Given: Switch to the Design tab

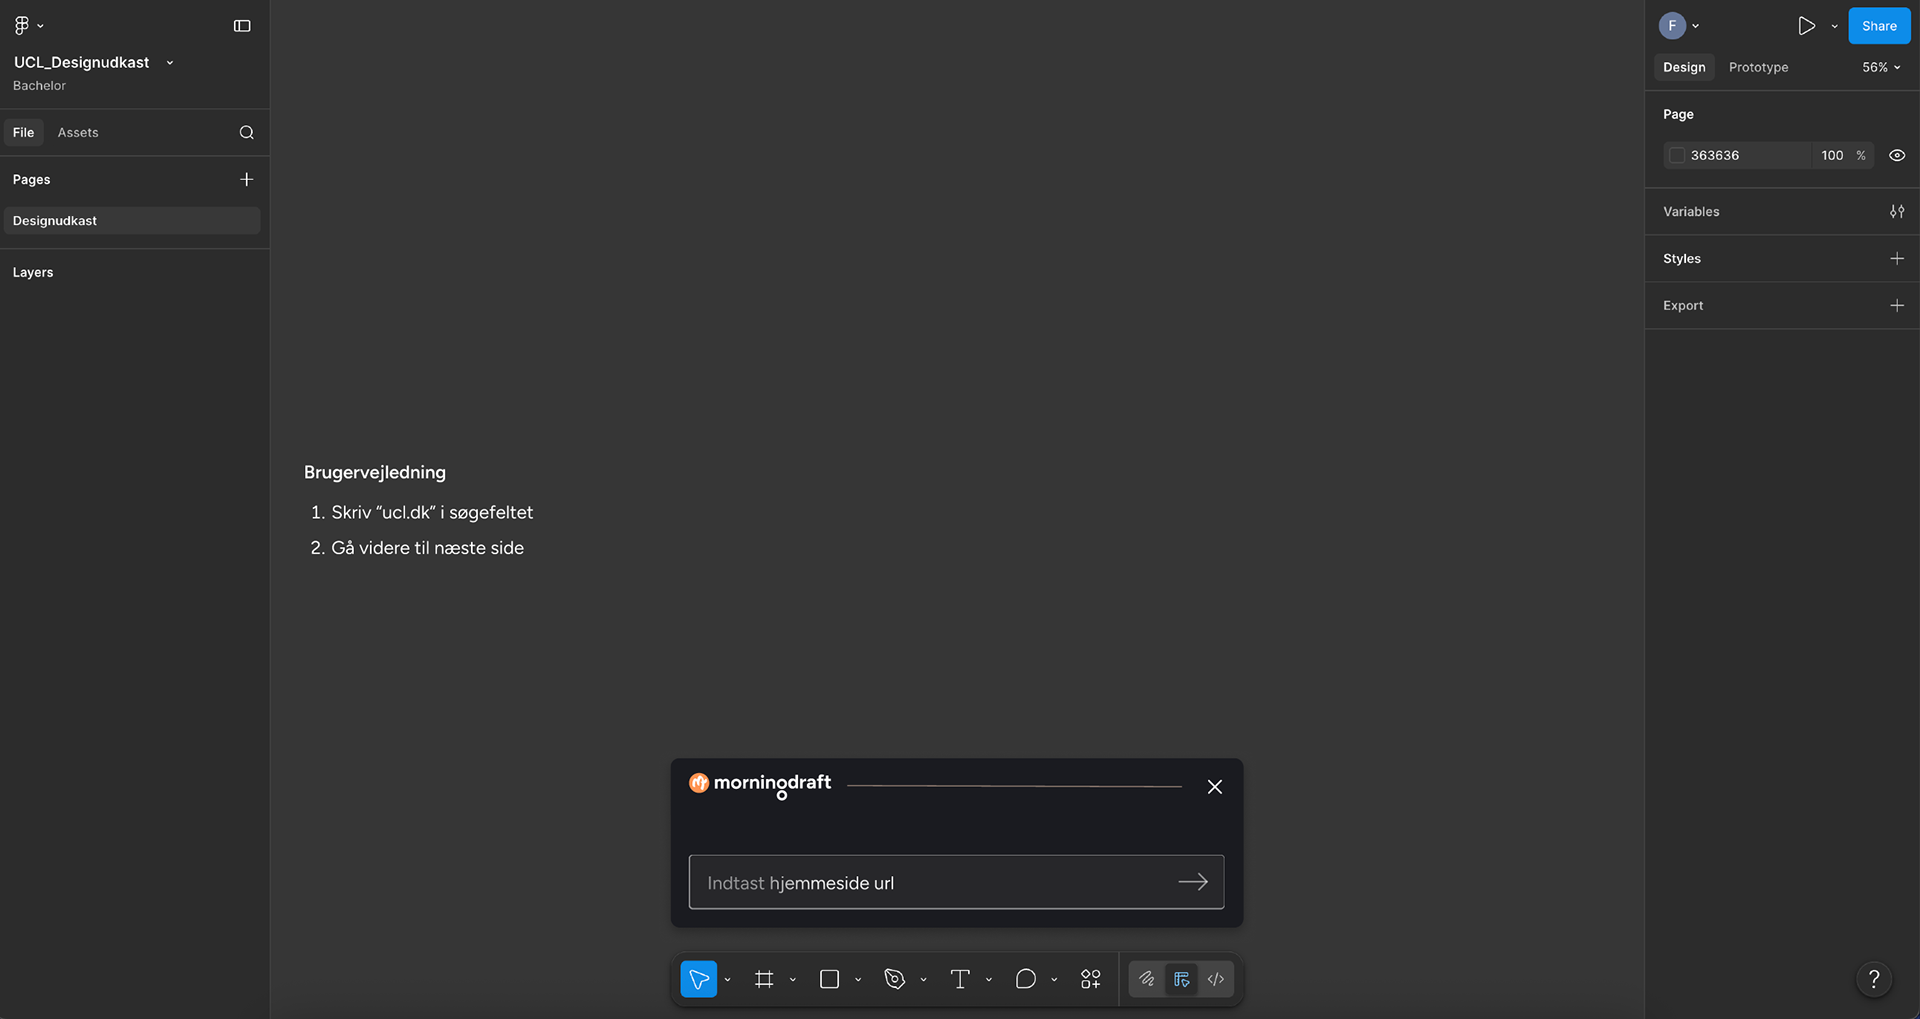Looking at the screenshot, I should click(1684, 67).
